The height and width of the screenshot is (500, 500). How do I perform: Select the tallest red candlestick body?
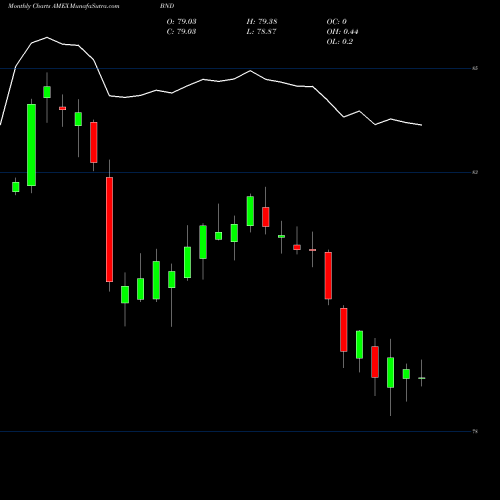click(109, 229)
